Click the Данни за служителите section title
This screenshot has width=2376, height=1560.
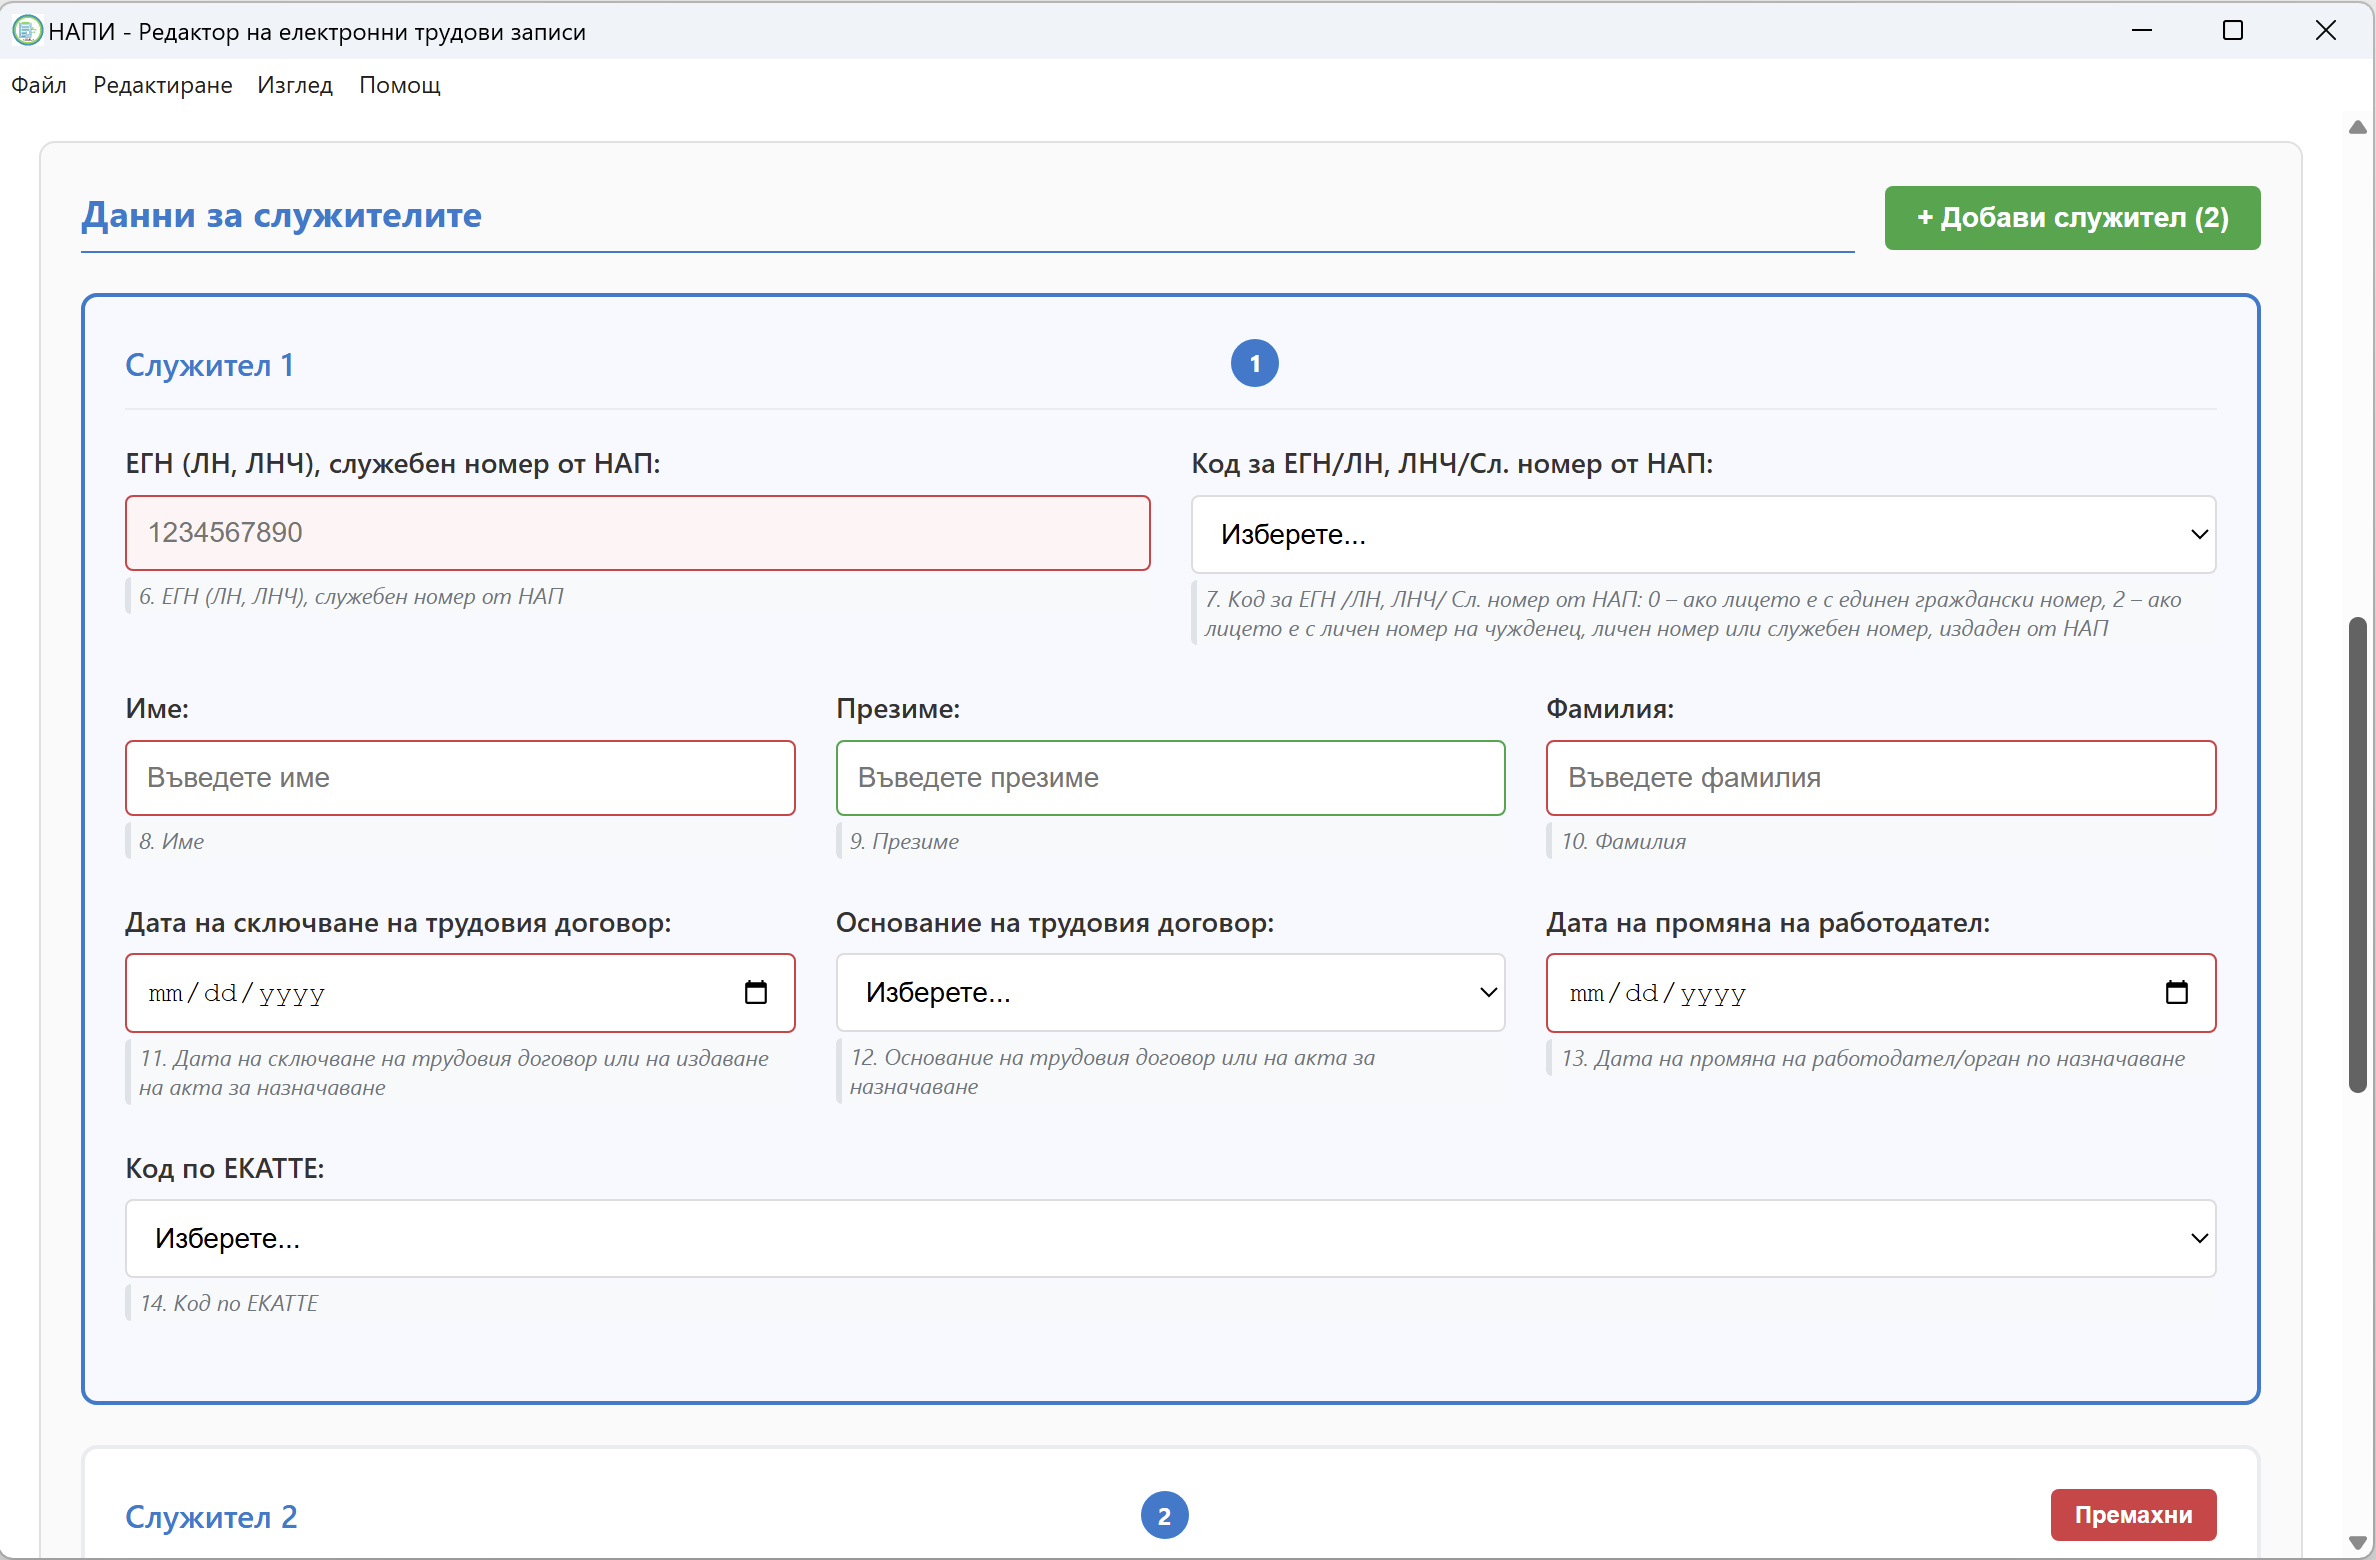pyautogui.click(x=281, y=215)
